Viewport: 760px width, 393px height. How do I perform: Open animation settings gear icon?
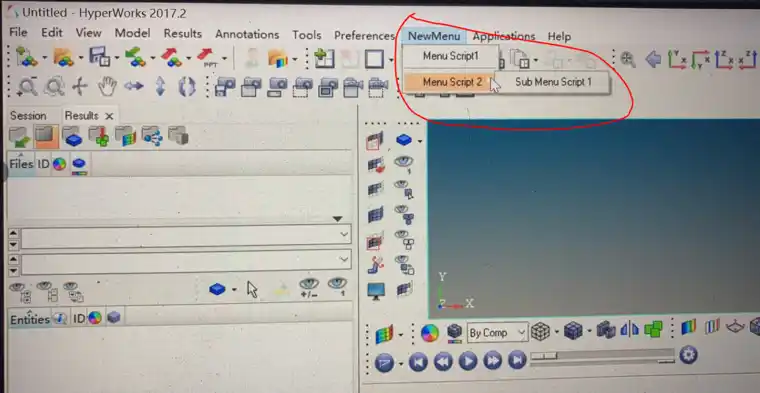tap(688, 355)
